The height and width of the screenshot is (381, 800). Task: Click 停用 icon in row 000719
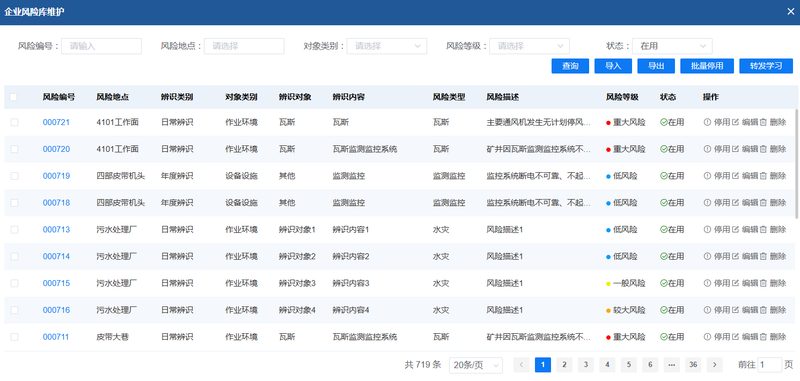pyautogui.click(x=707, y=176)
